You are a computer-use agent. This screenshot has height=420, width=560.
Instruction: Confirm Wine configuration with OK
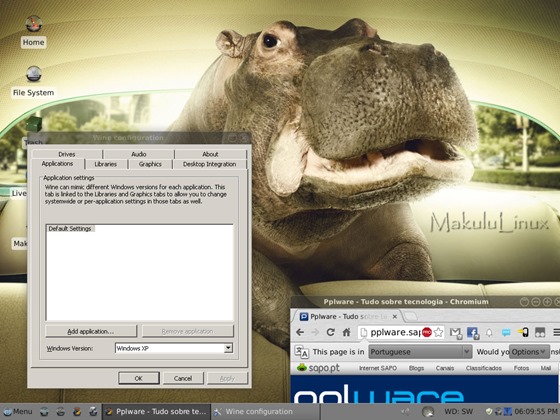click(139, 378)
